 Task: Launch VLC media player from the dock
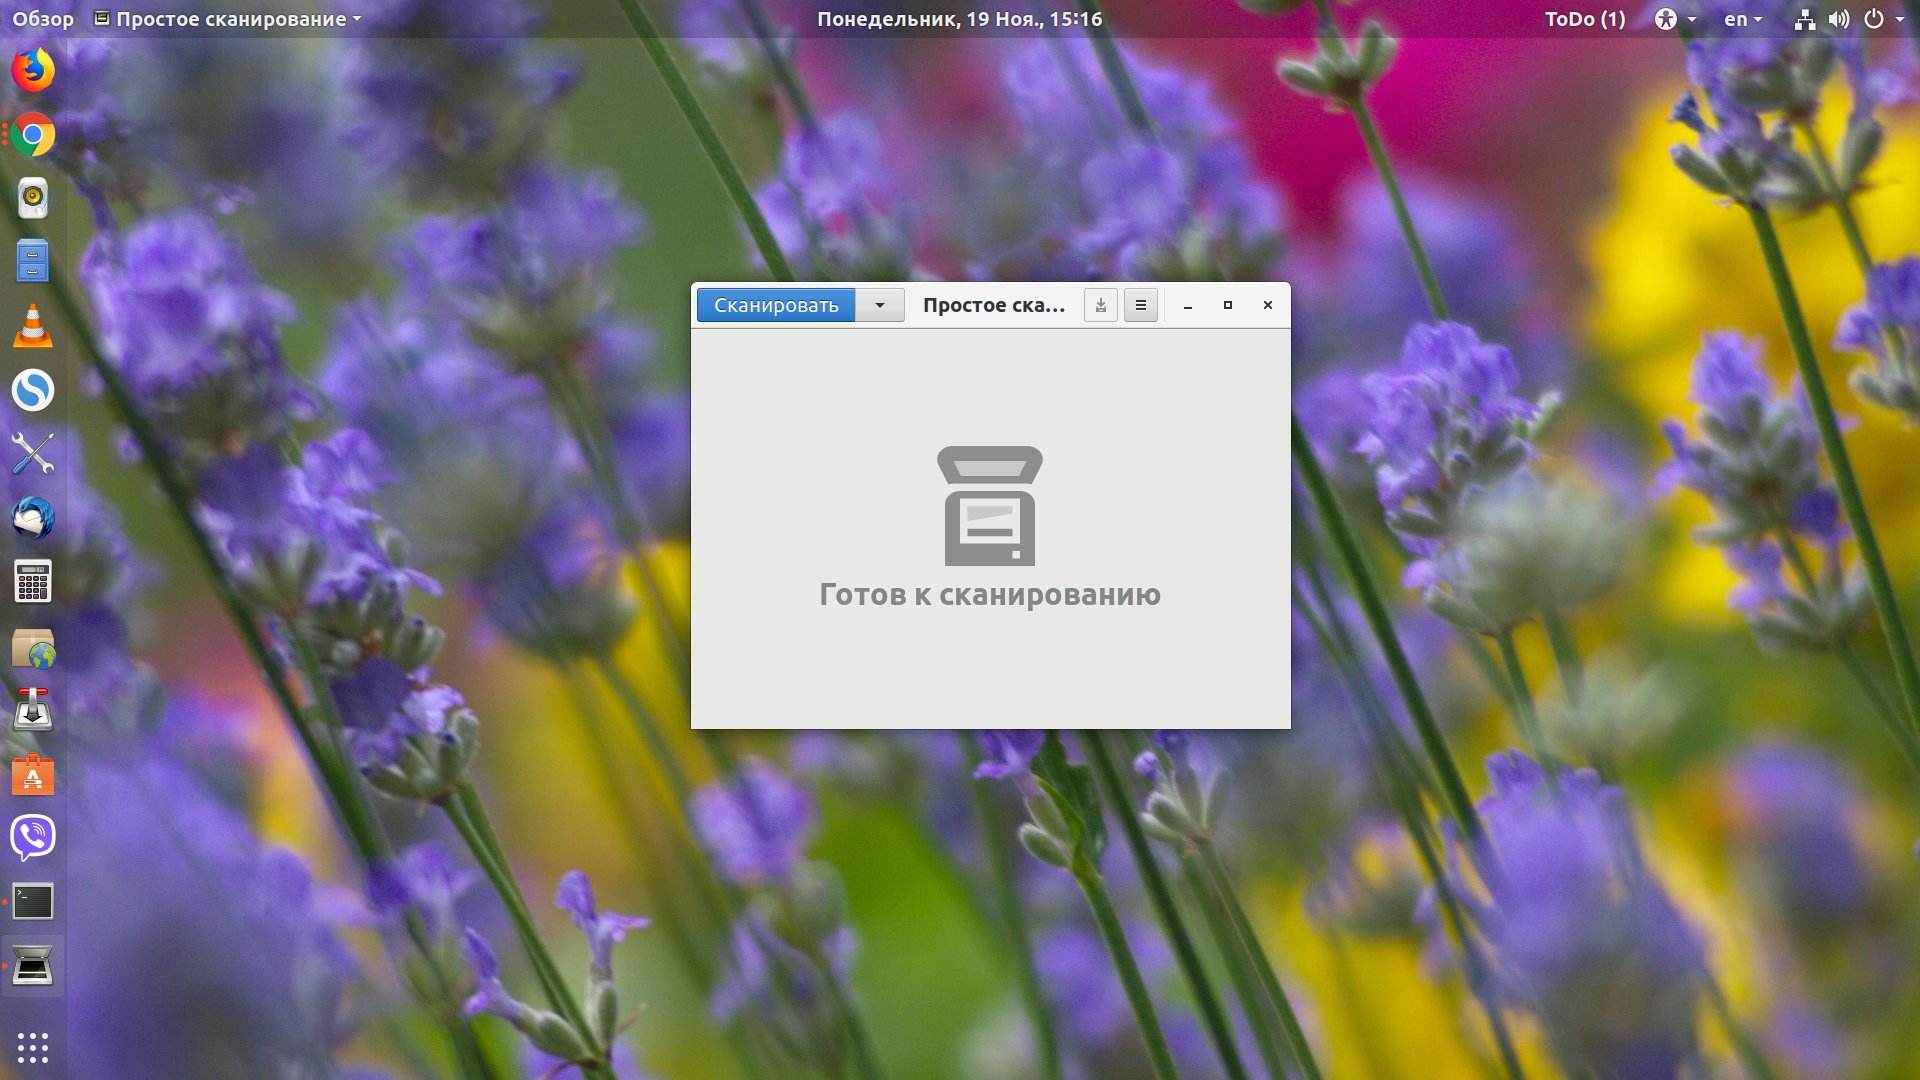(x=33, y=326)
